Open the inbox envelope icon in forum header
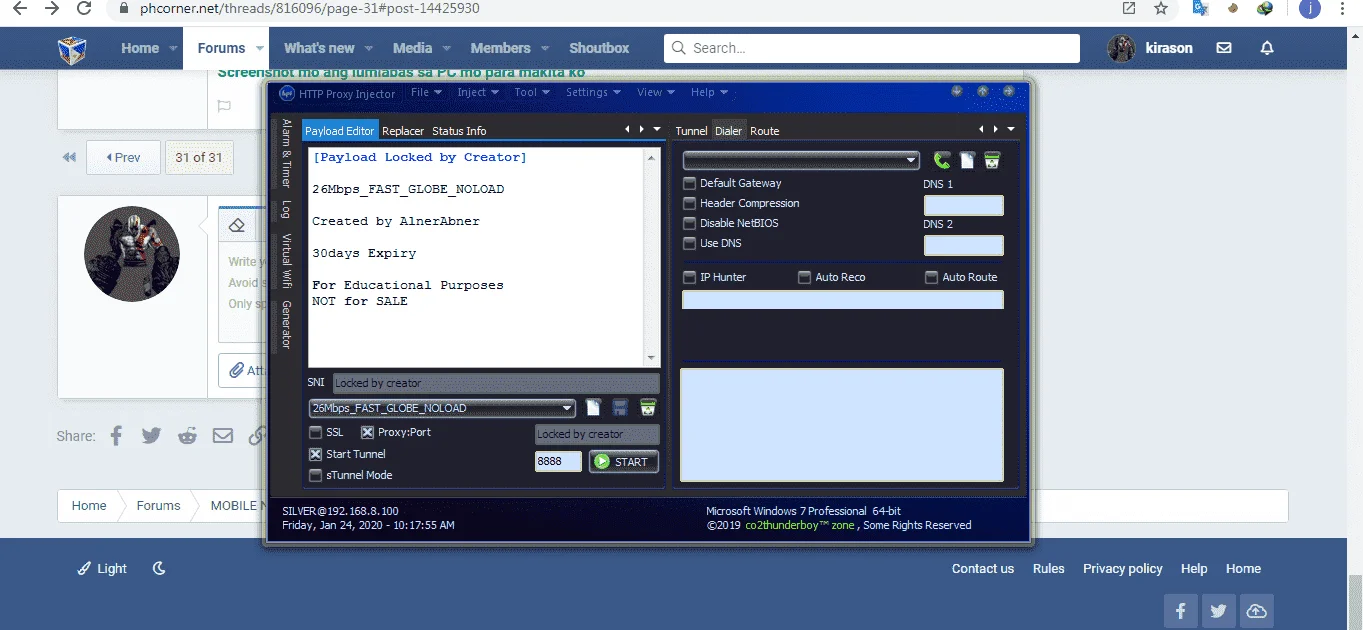The image size is (1363, 630). (1224, 48)
